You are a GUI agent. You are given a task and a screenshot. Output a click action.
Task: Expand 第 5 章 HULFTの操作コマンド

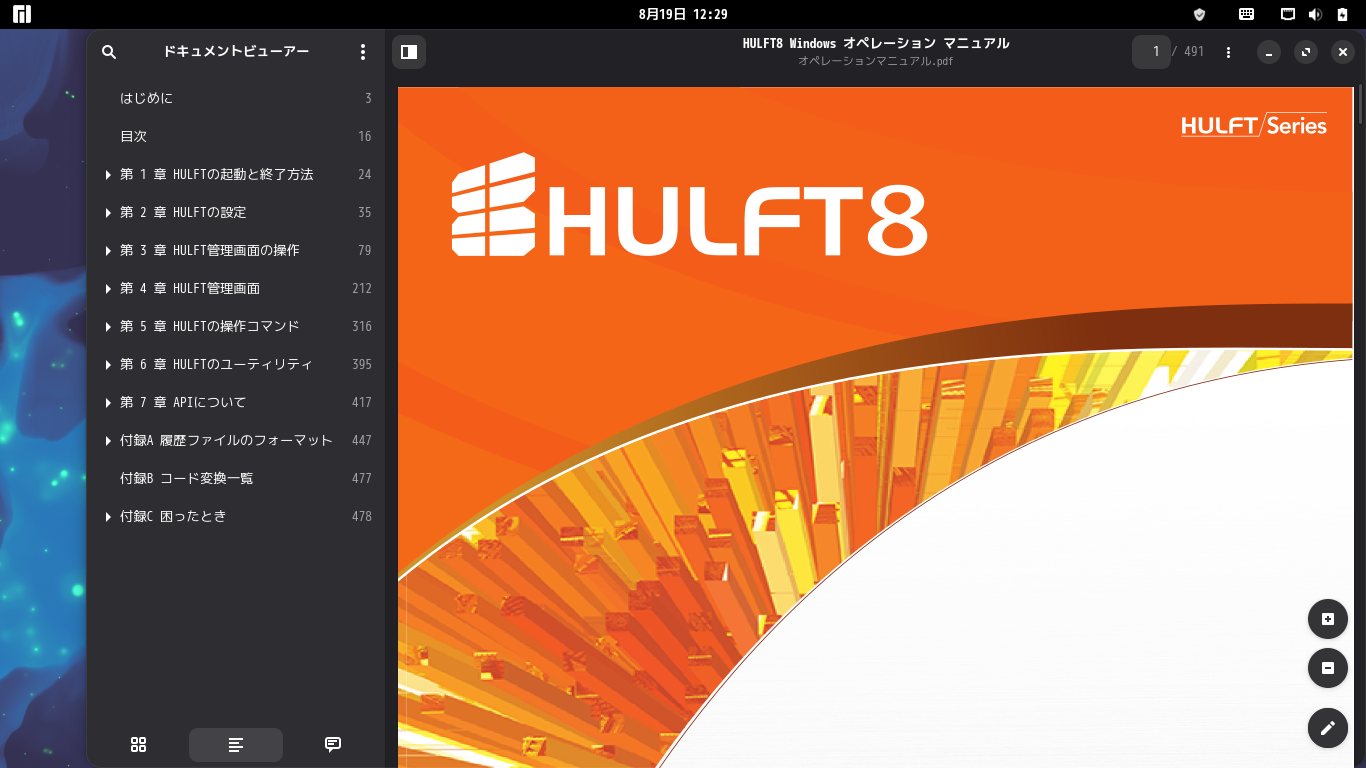tap(108, 327)
